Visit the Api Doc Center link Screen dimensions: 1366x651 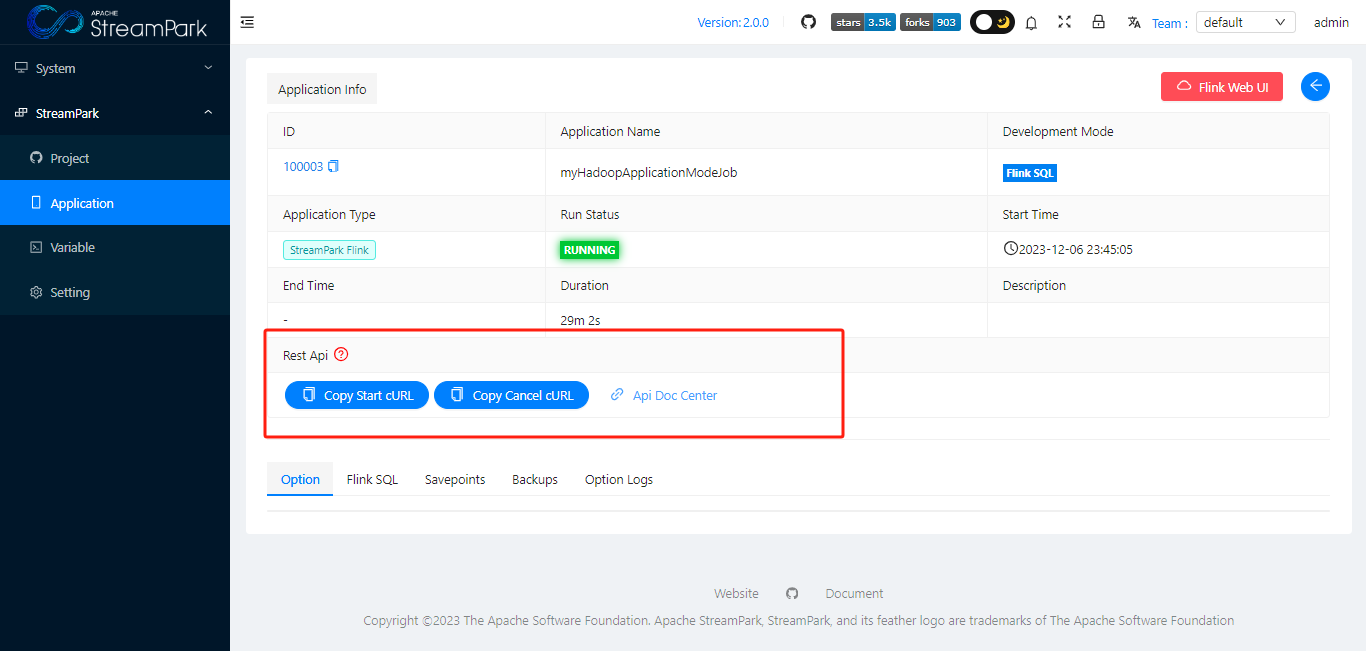[x=673, y=394]
